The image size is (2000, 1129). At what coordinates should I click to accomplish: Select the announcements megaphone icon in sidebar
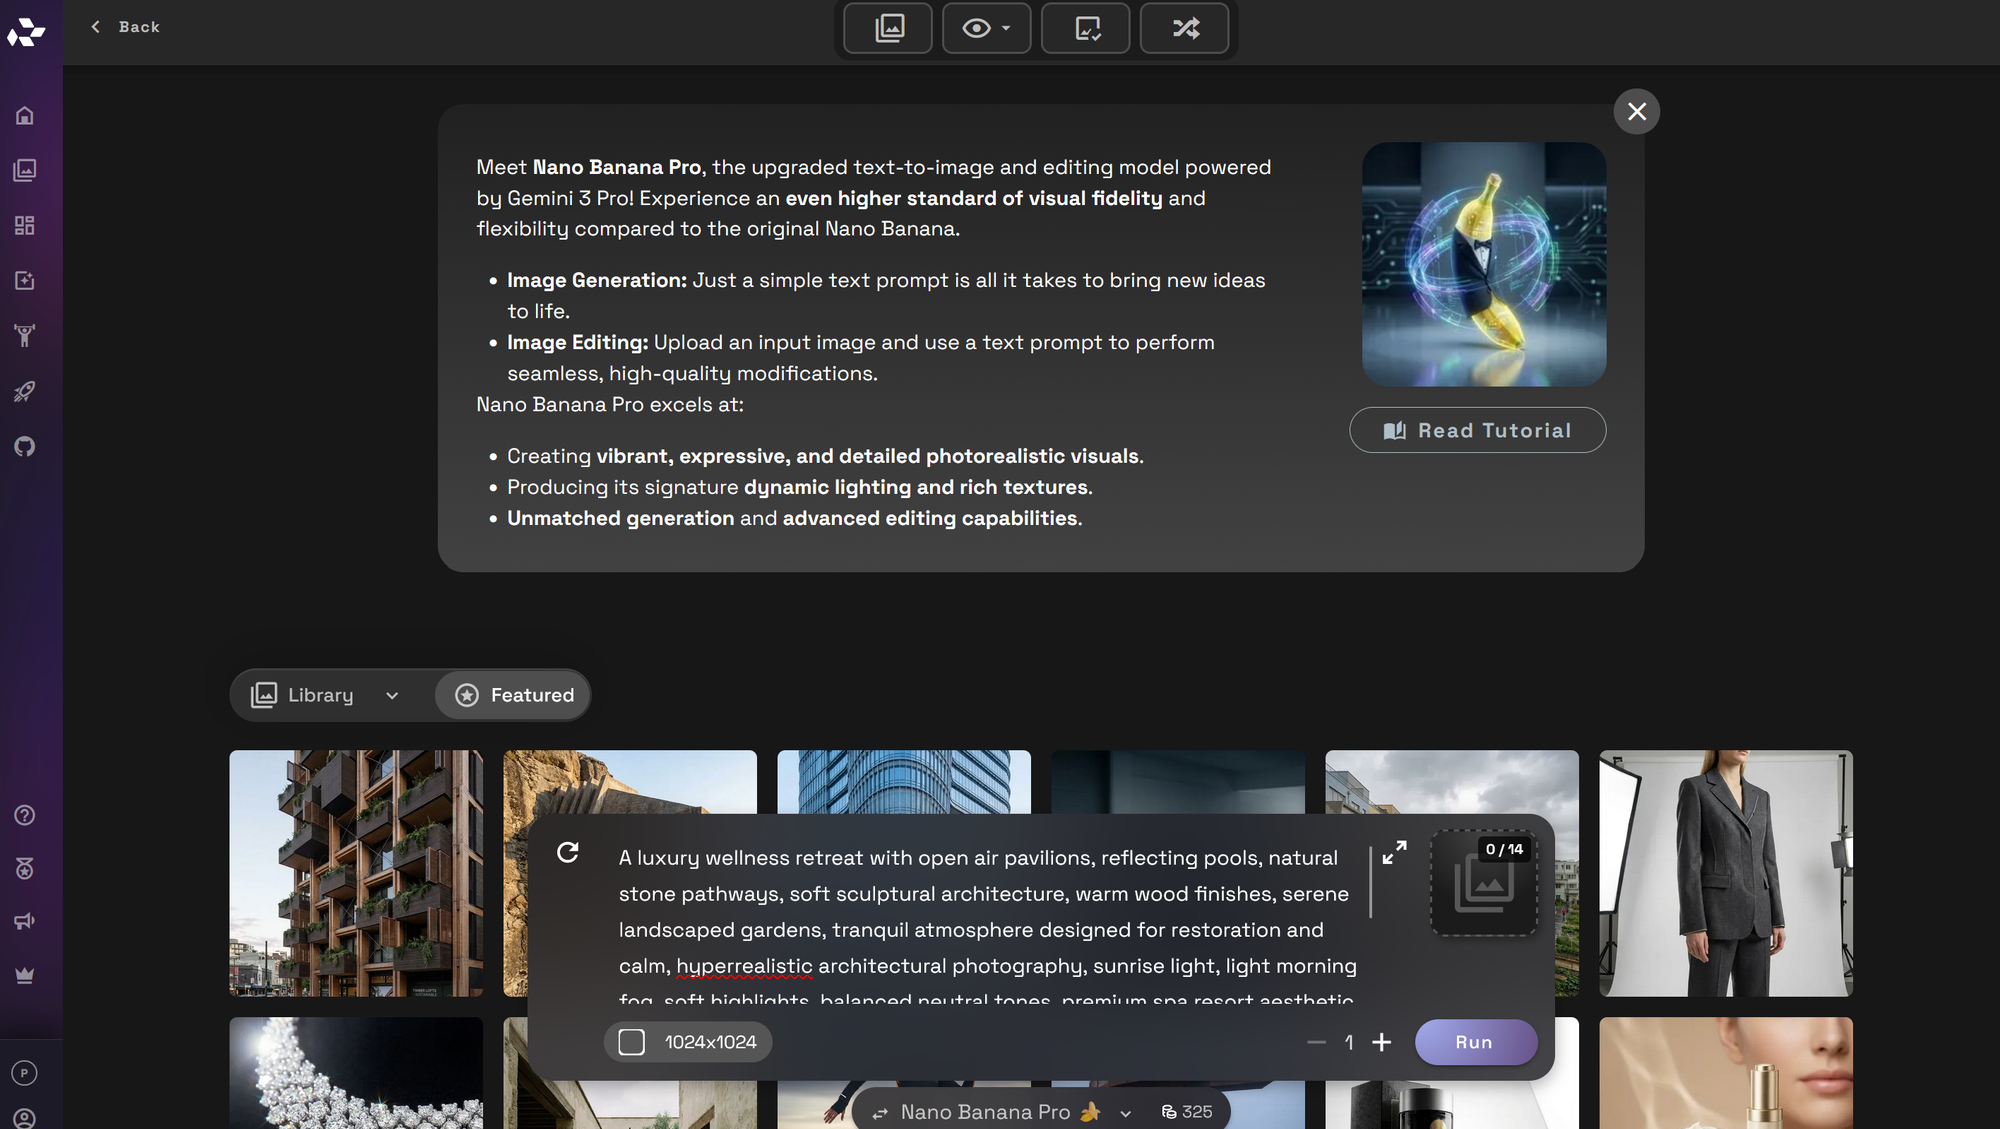[24, 920]
